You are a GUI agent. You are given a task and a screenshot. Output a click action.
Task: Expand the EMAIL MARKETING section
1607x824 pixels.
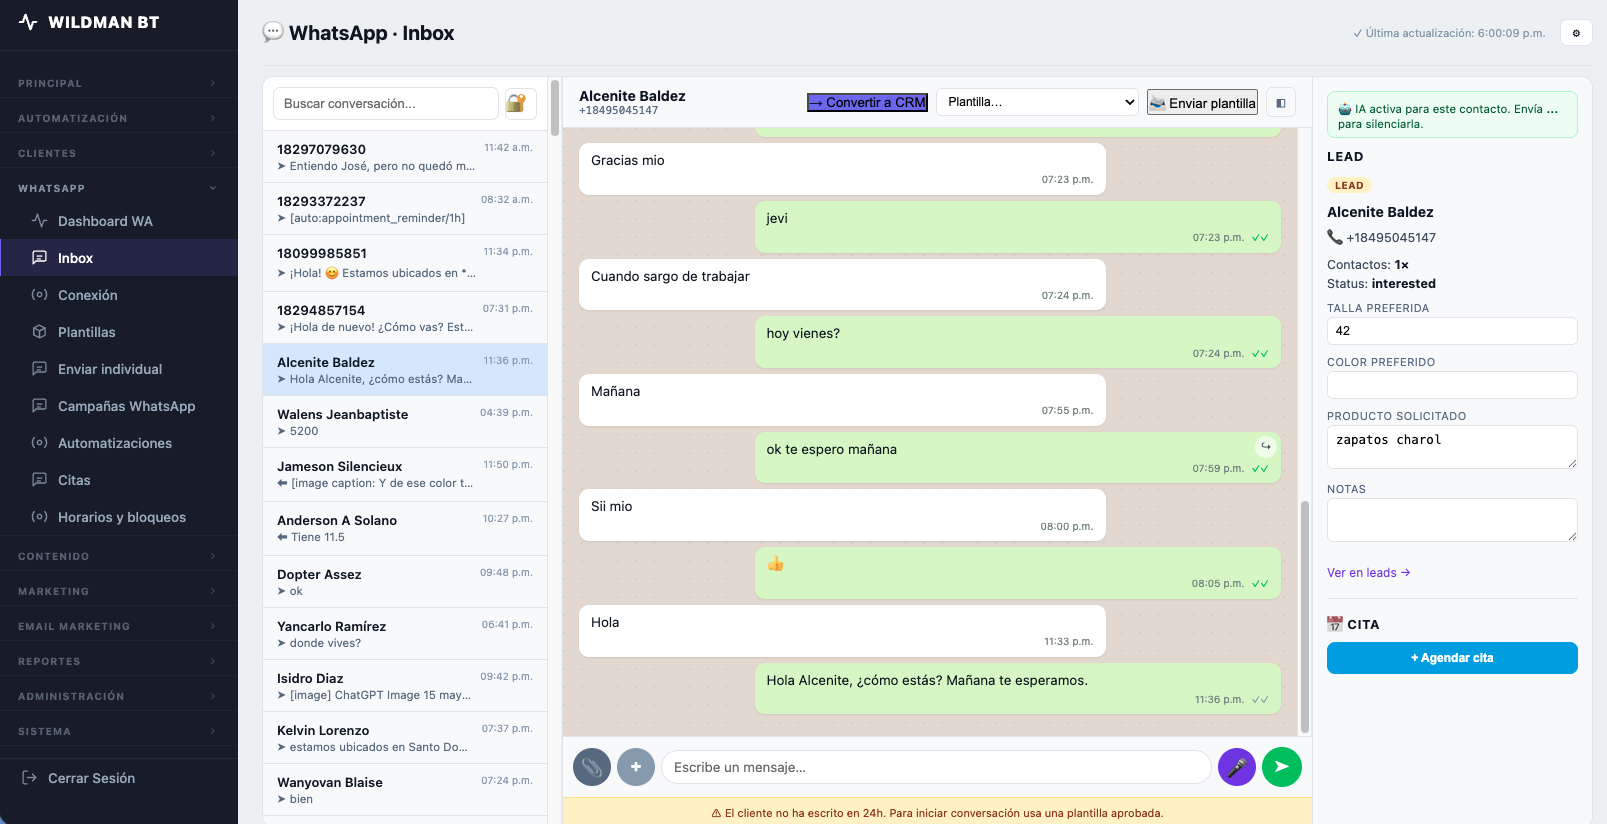click(x=119, y=626)
